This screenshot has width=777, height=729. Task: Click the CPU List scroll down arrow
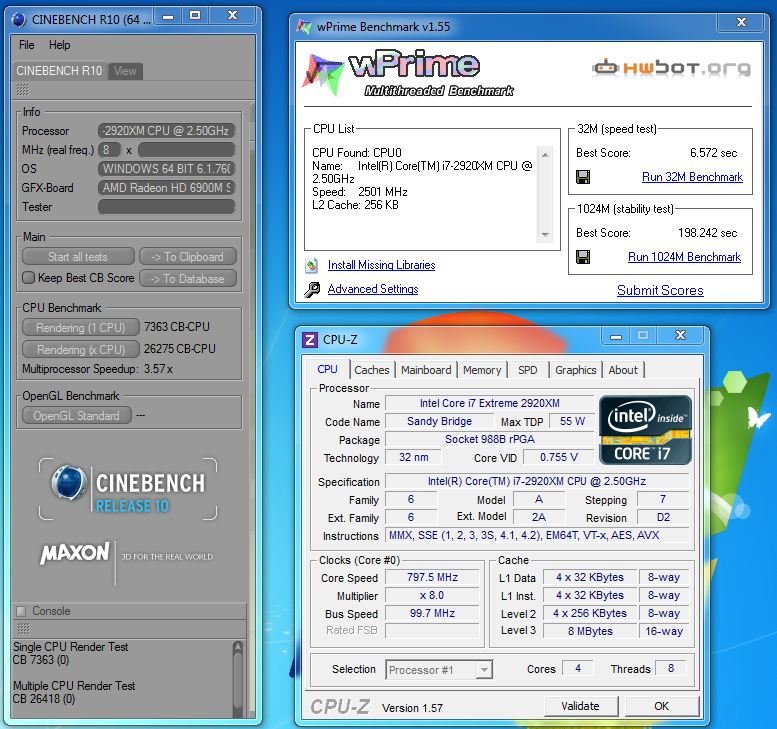coord(545,234)
